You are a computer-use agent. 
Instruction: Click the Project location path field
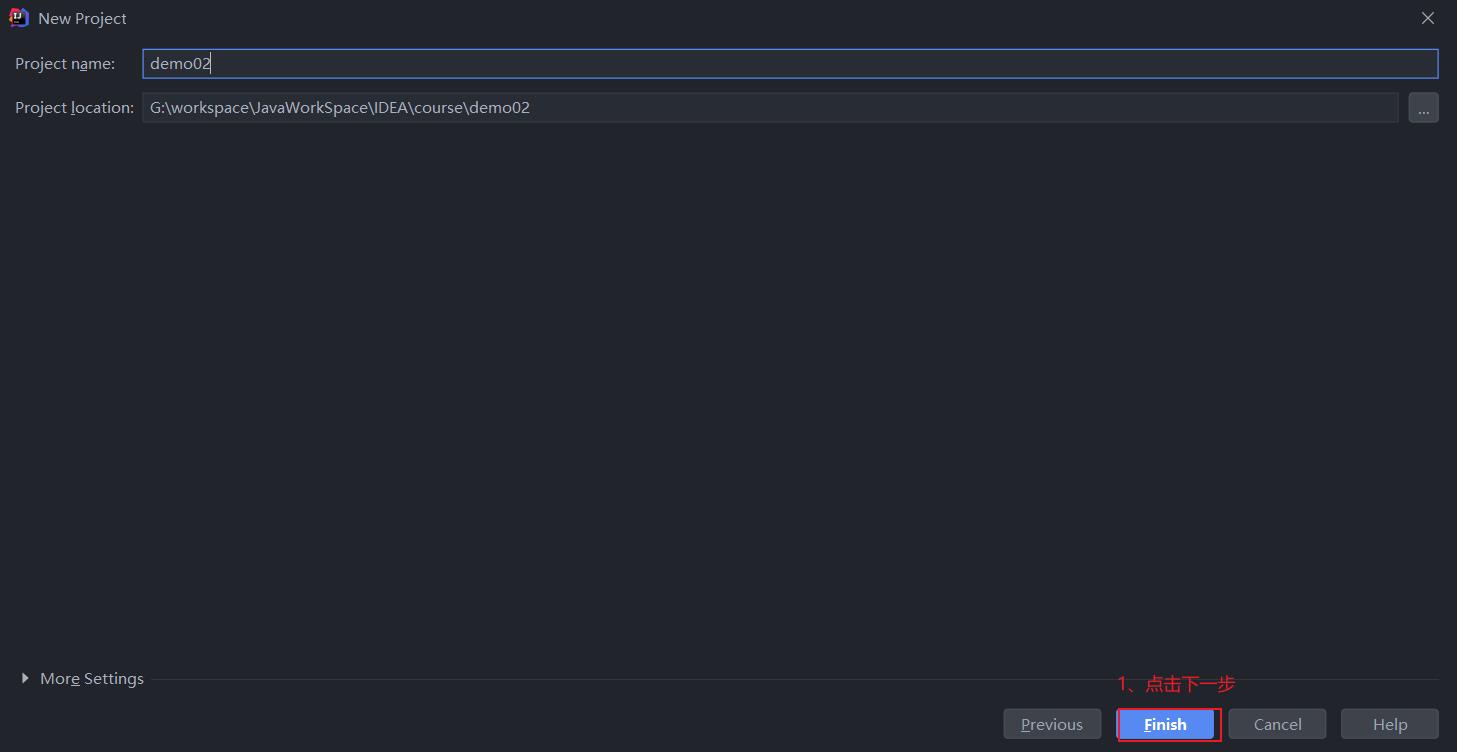pyautogui.click(x=770, y=108)
